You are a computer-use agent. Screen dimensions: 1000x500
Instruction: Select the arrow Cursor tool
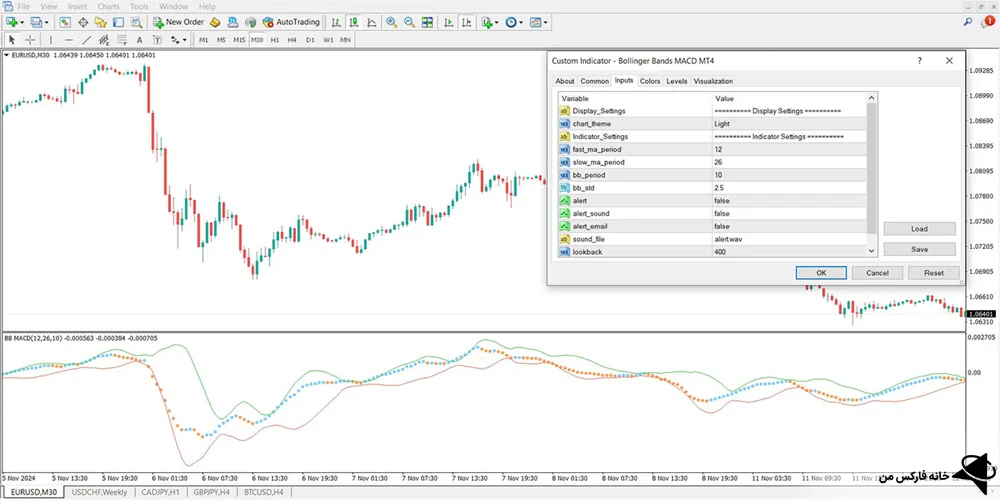pos(11,40)
